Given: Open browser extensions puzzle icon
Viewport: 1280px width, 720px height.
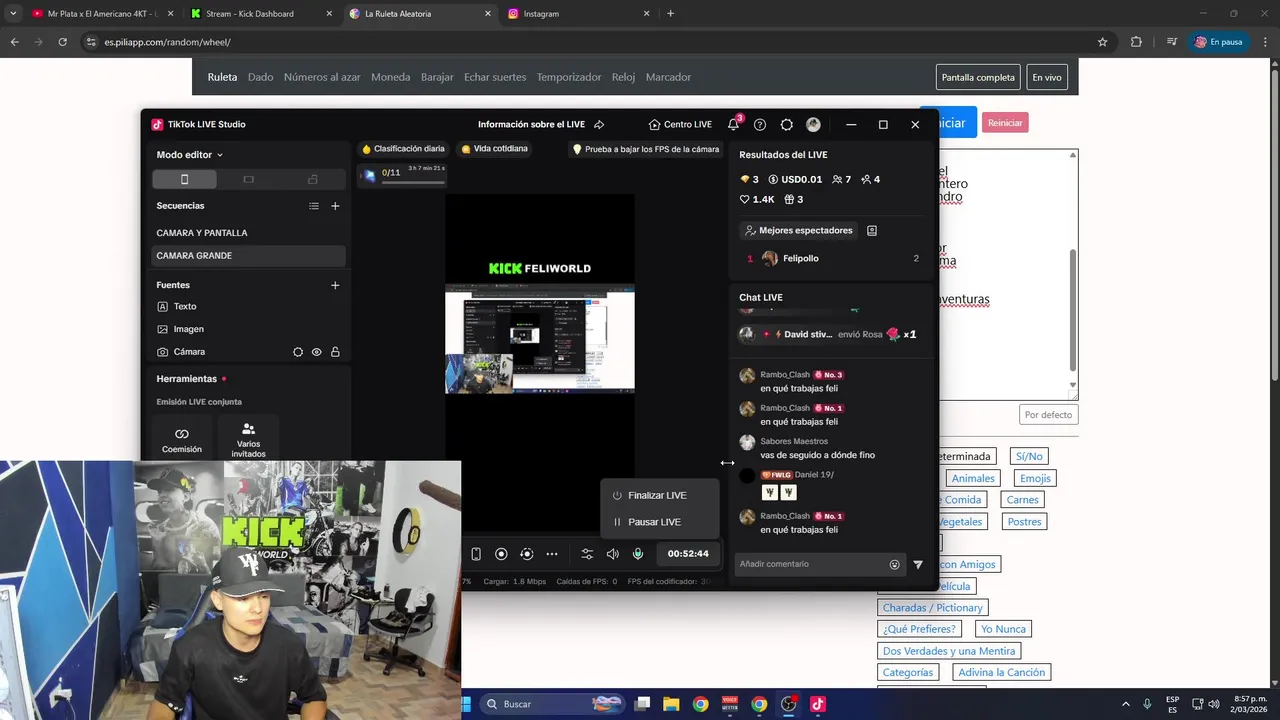Looking at the screenshot, I should pyautogui.click(x=1136, y=42).
